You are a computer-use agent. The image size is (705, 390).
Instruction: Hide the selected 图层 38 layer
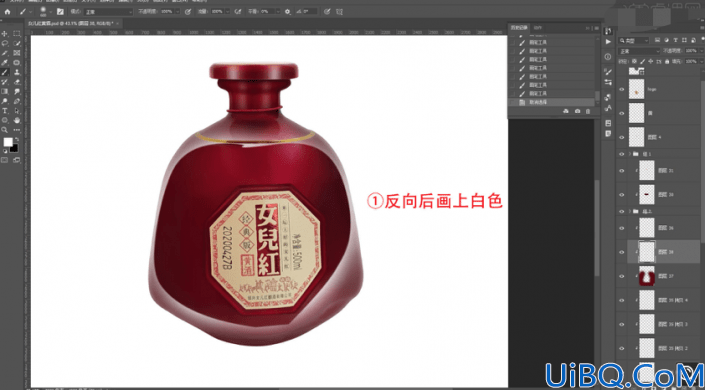[x=622, y=252]
